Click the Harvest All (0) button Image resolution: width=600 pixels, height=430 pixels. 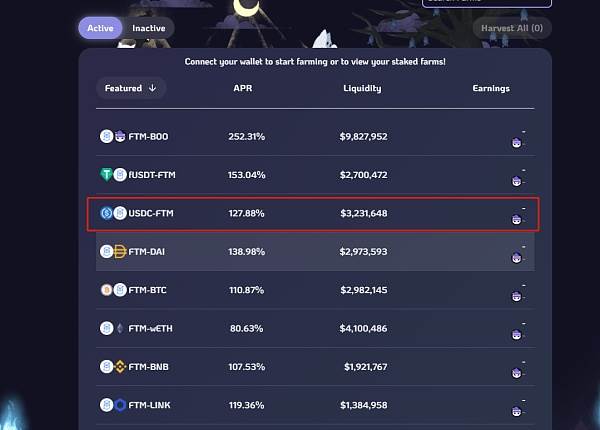512,28
